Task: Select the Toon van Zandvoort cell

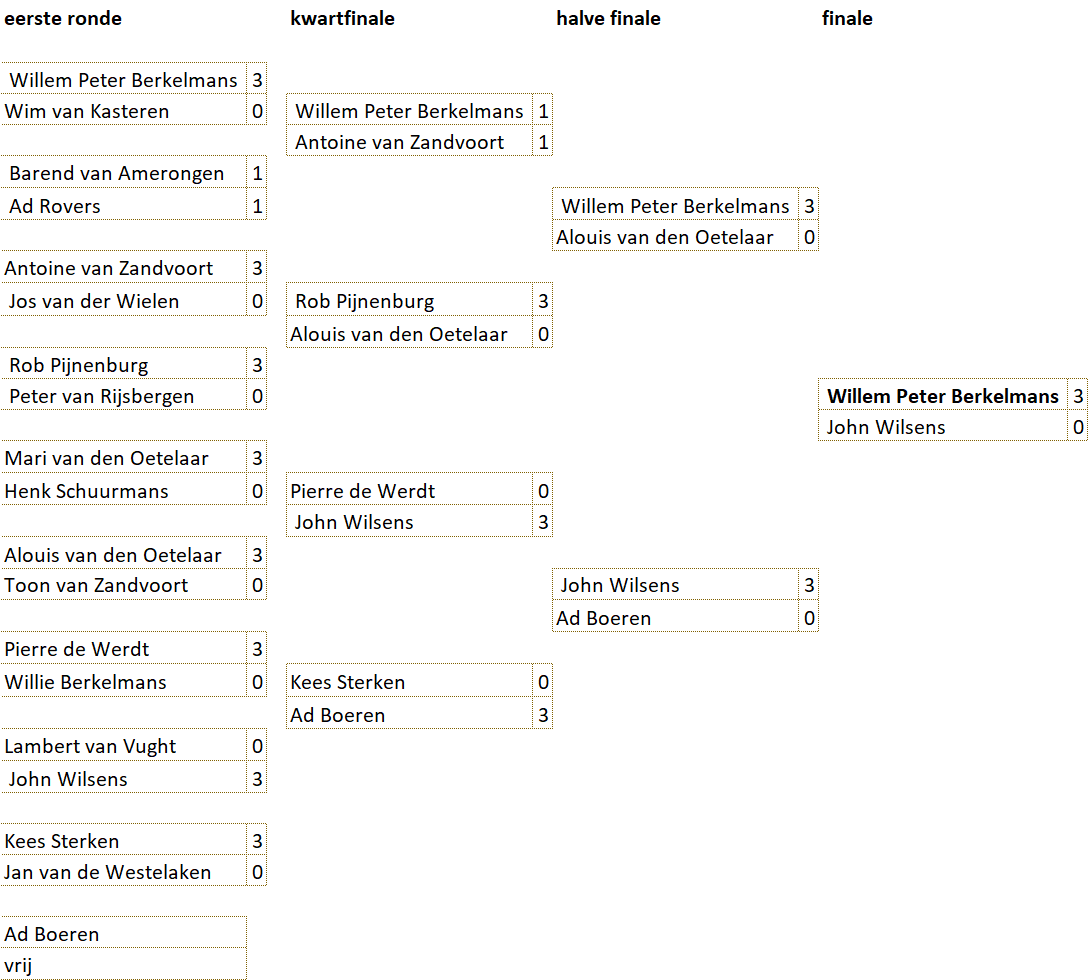Action: tap(96, 585)
